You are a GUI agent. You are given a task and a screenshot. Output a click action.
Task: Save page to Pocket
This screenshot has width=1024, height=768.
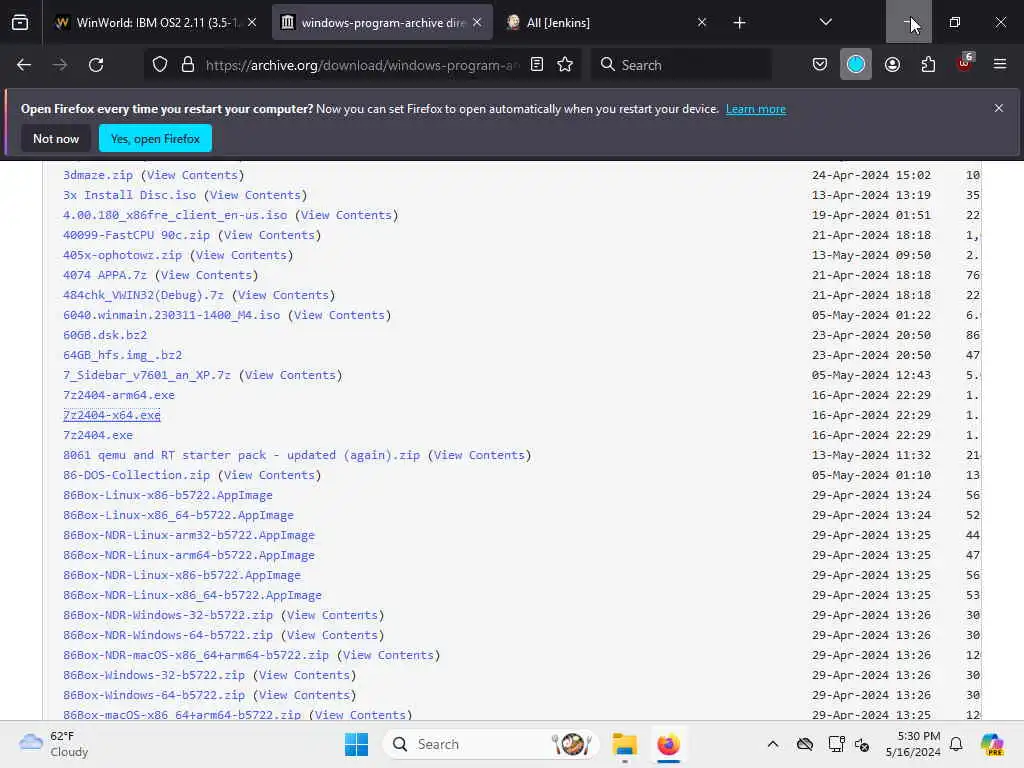pos(820,65)
